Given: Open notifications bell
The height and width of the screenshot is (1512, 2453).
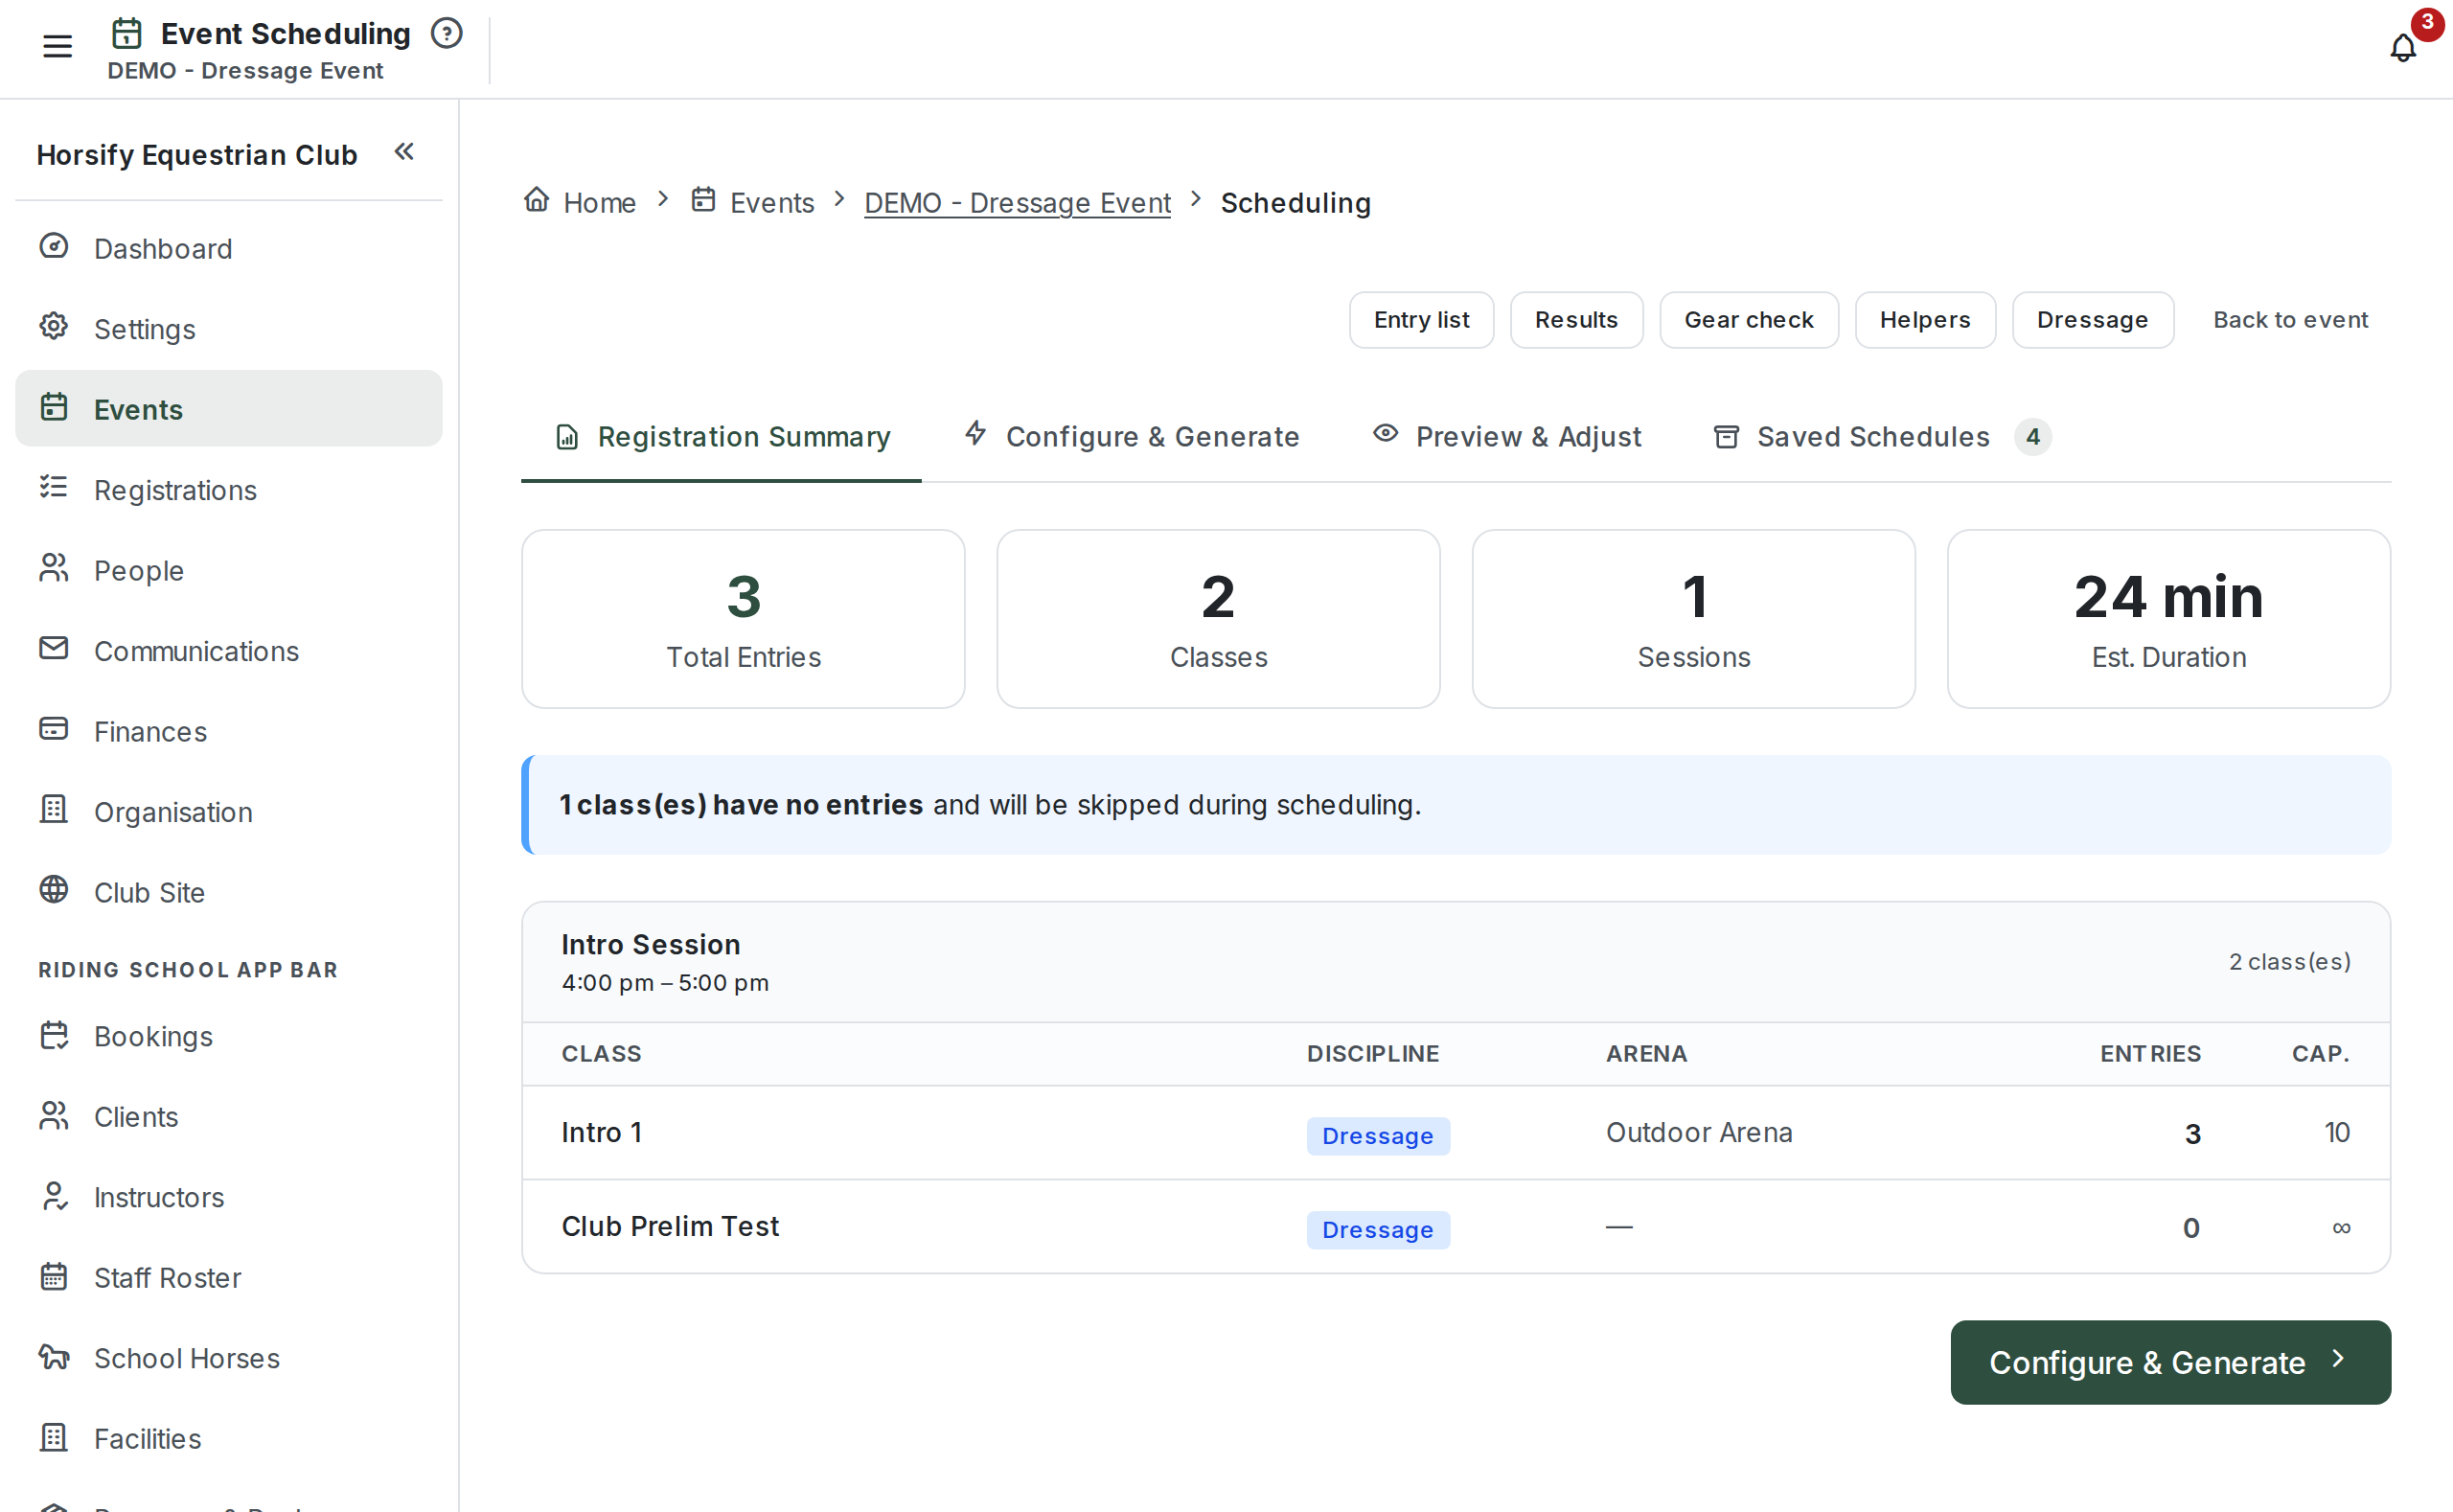Looking at the screenshot, I should (x=2402, y=47).
